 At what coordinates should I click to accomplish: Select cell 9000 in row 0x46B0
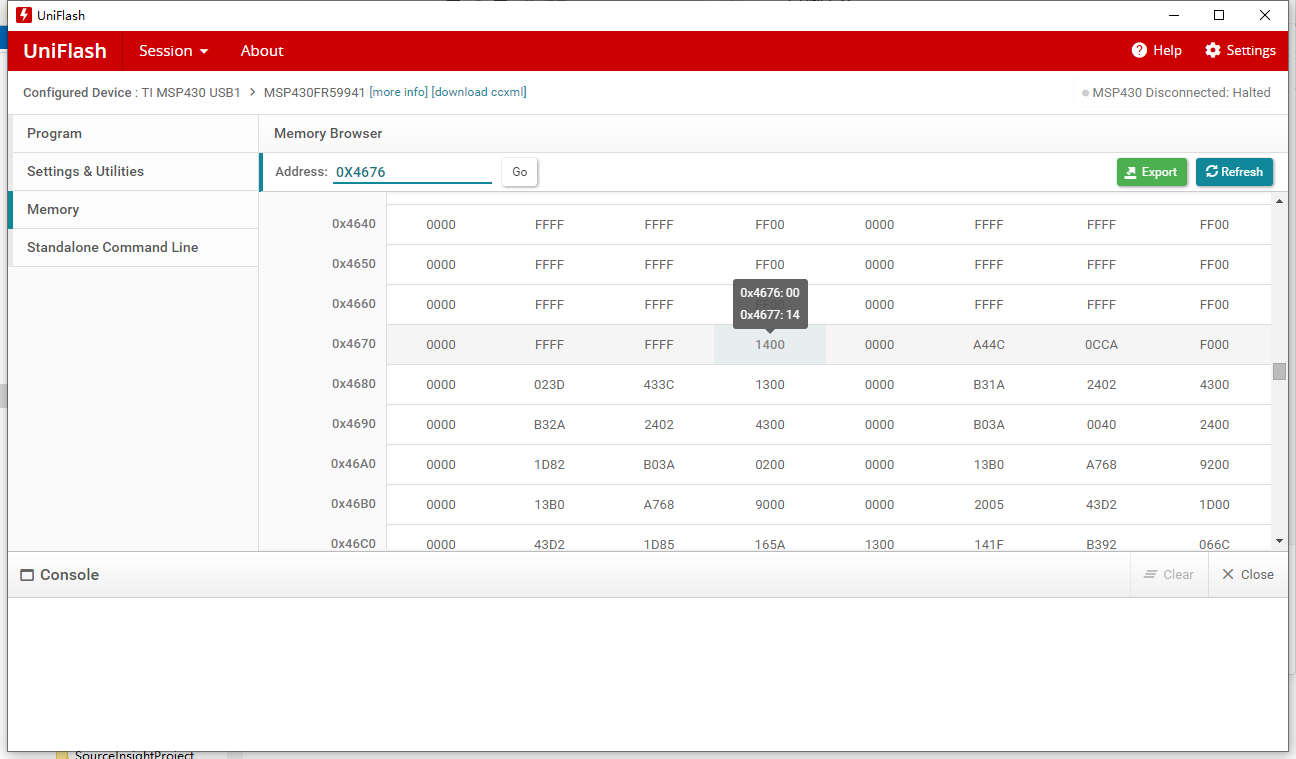tap(770, 505)
